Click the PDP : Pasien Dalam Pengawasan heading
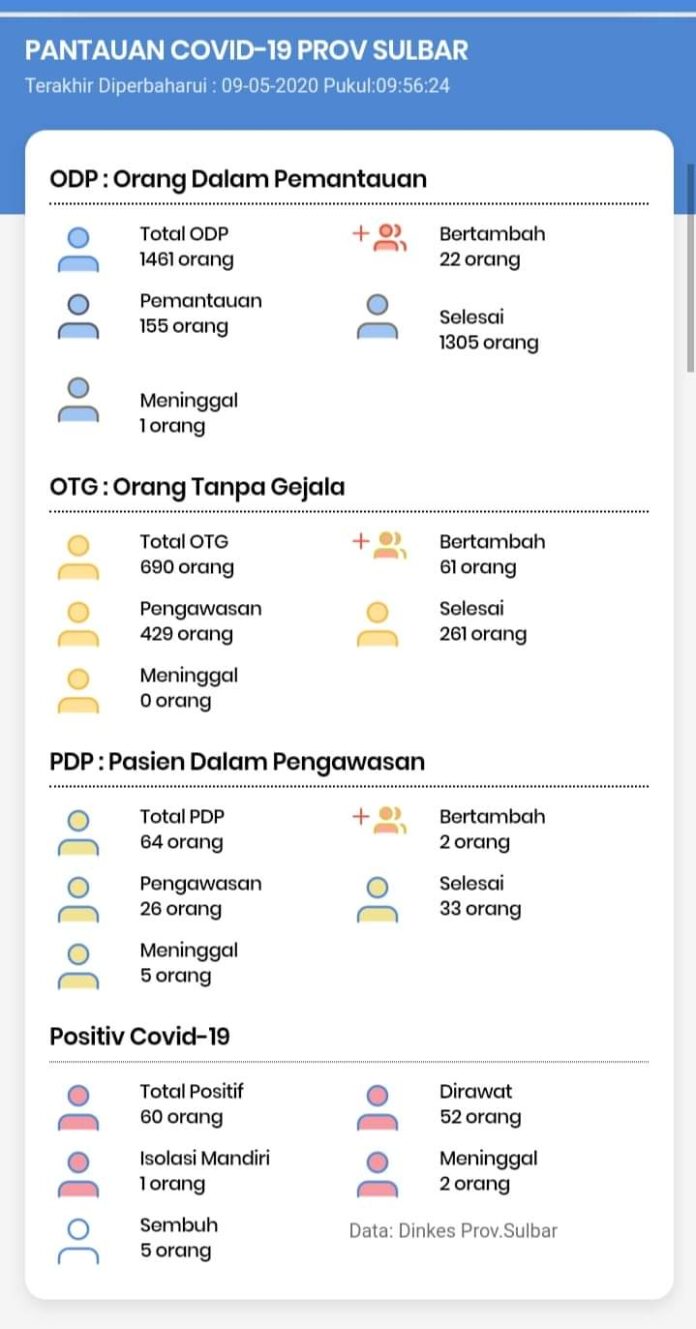 tap(237, 762)
